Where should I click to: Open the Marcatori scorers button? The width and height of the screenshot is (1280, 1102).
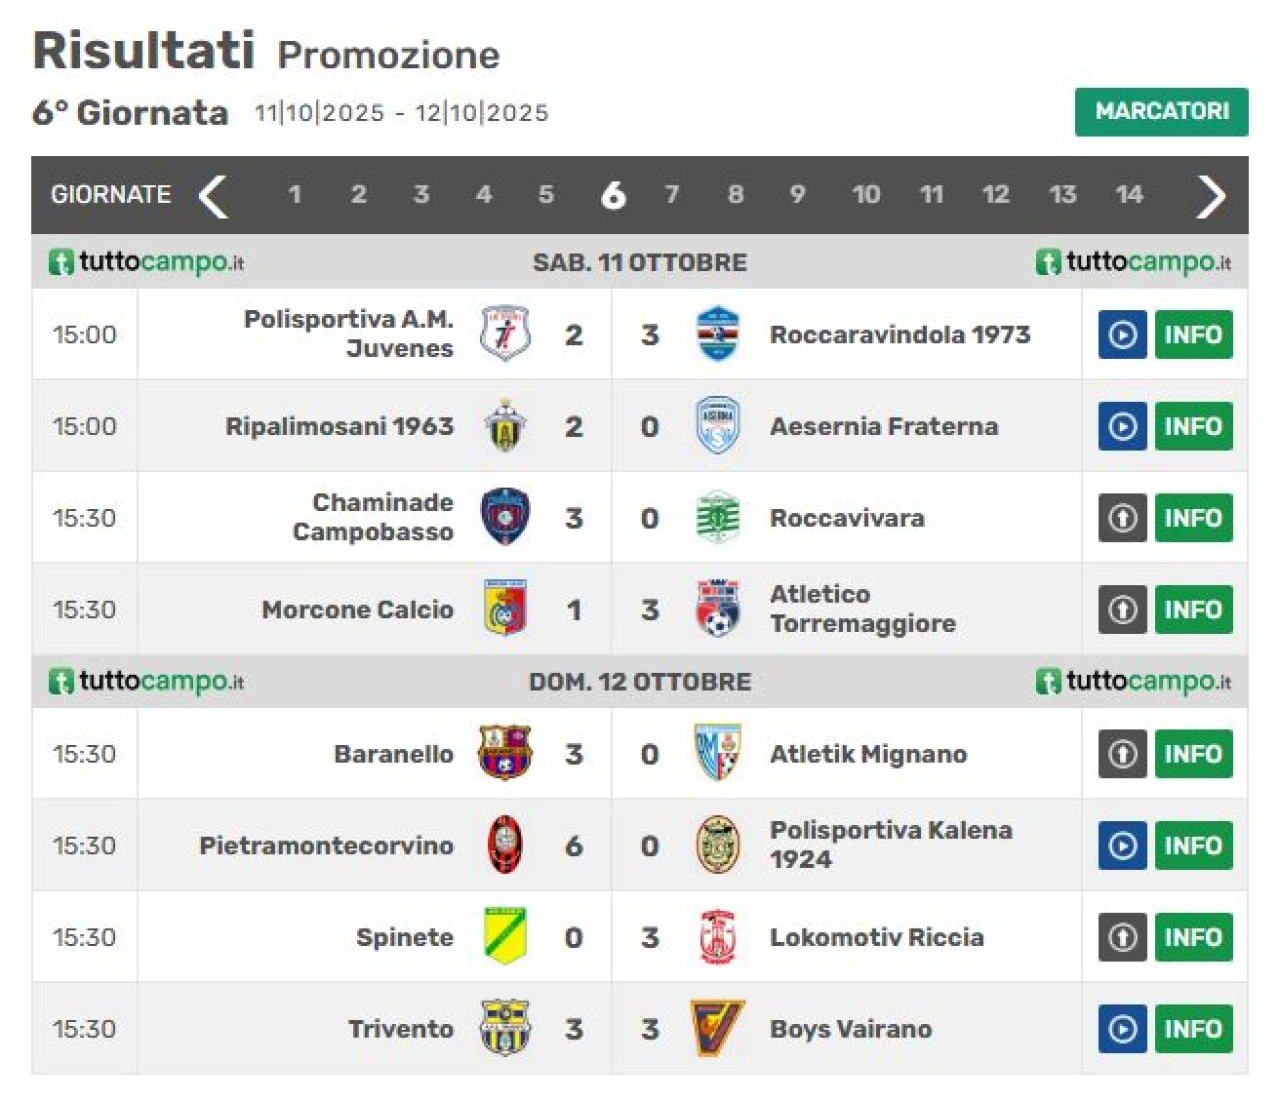(1161, 111)
